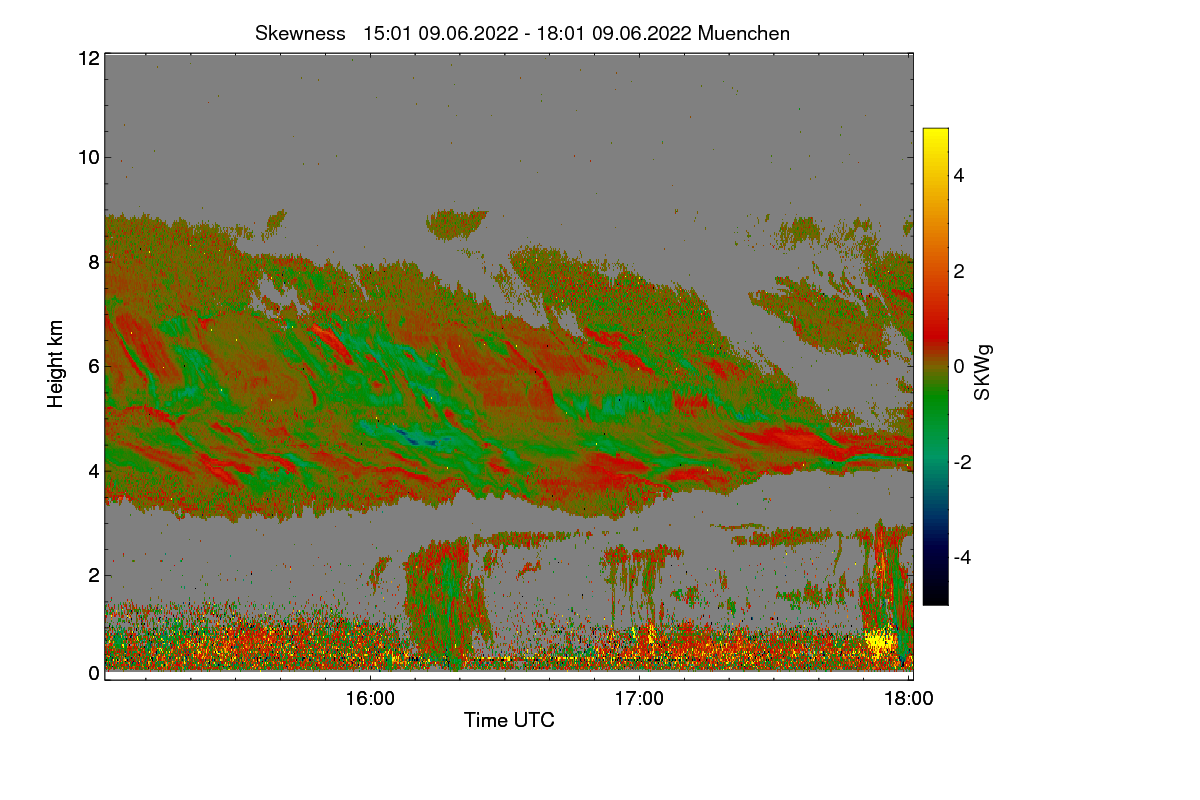Viewport: 1200px width, 800px height.
Task: Click the 18:00 time tick label
Action: click(x=909, y=700)
